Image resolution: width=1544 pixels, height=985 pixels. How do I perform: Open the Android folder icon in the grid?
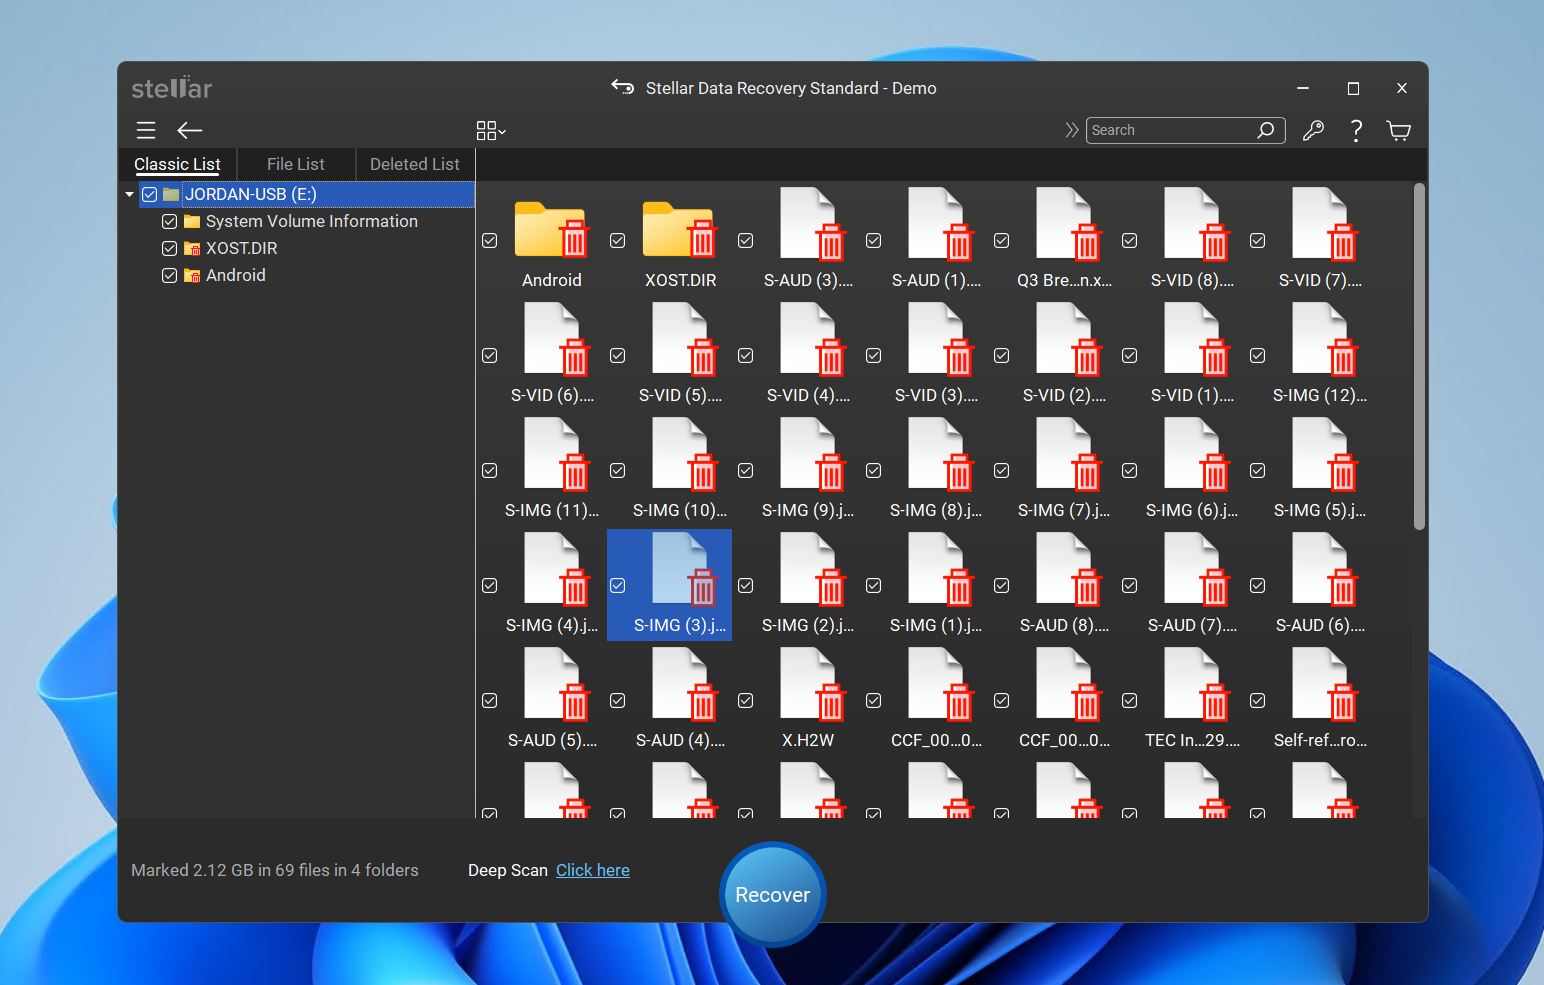[x=551, y=230]
